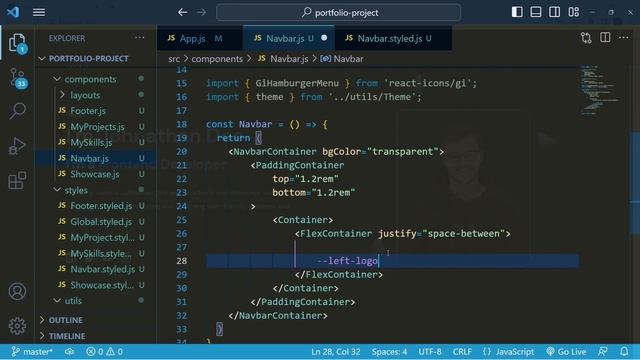Toggle the secondary side bar layout icon
640x360 pixels.
555,12
